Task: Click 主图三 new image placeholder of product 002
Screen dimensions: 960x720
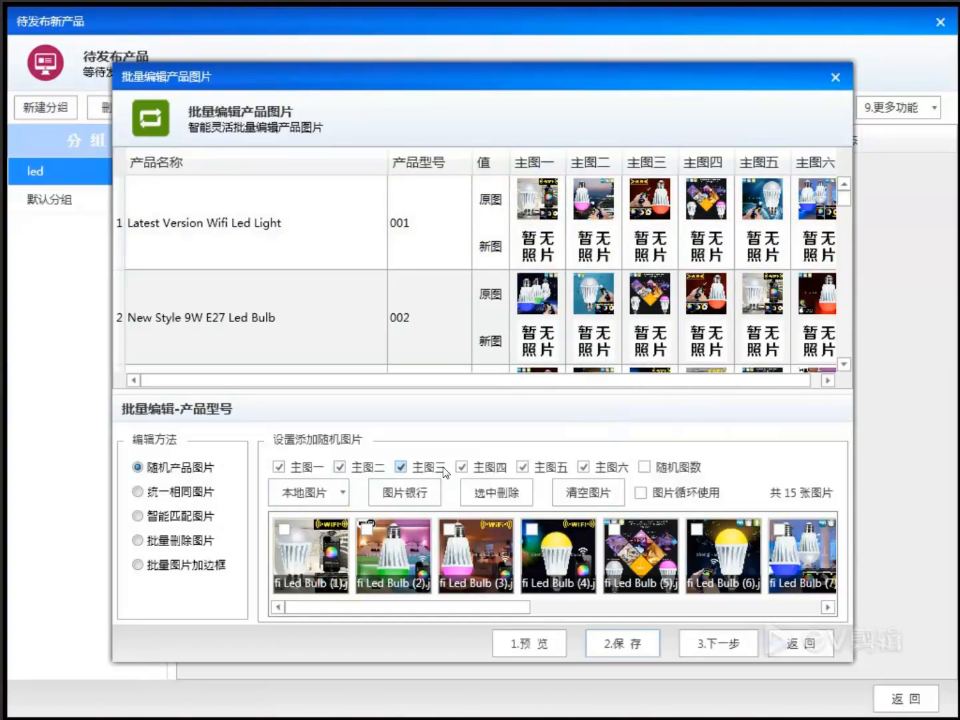Action: [x=650, y=341]
